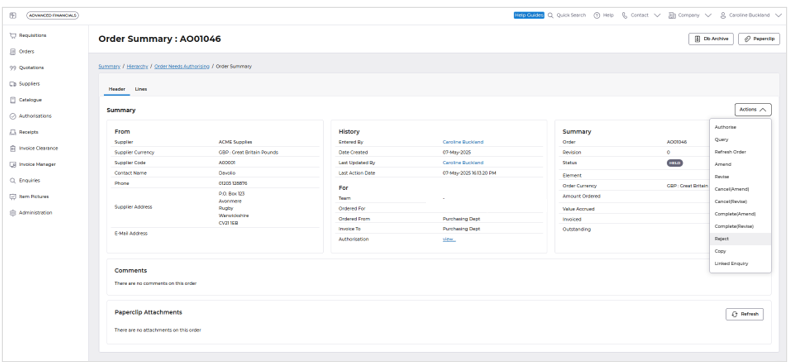Click the Requisitions cart icon in sidebar

13,35
